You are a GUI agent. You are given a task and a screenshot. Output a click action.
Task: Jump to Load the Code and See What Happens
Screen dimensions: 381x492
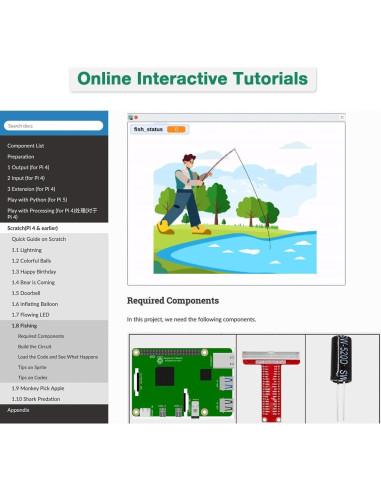58,357
